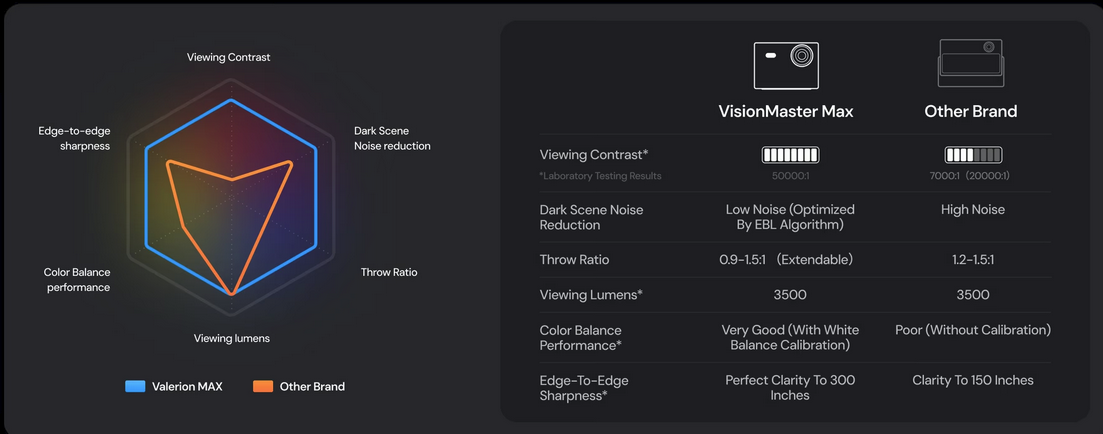Click the VisionMaster Max projector icon
This screenshot has width=1103, height=434.
[x=786, y=66]
